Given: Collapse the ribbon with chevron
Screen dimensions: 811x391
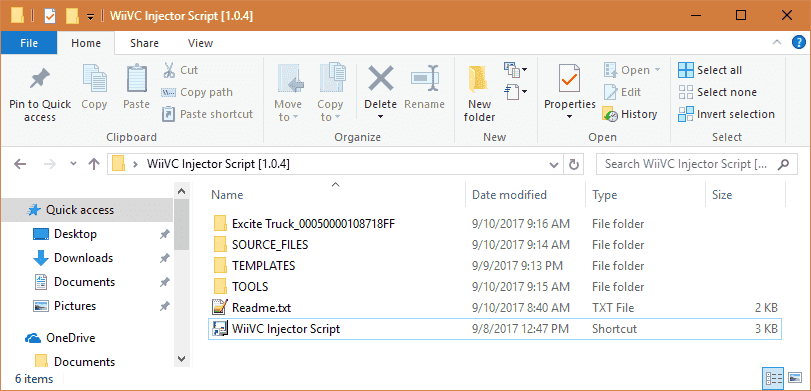Looking at the screenshot, I should pos(776,43).
